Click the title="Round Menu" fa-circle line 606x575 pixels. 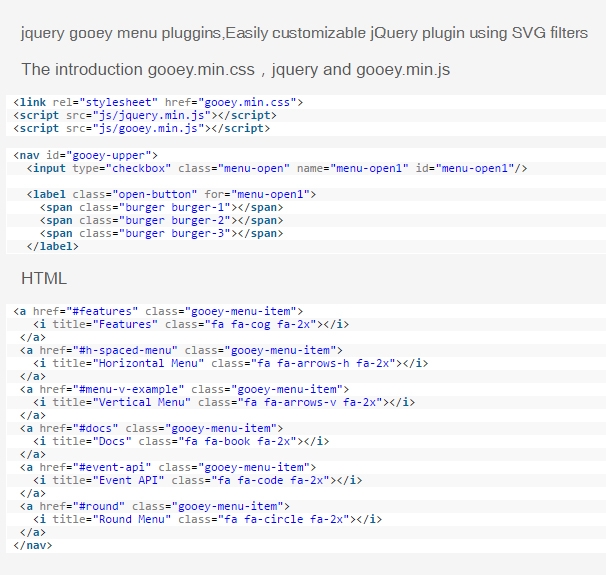[x=208, y=519]
